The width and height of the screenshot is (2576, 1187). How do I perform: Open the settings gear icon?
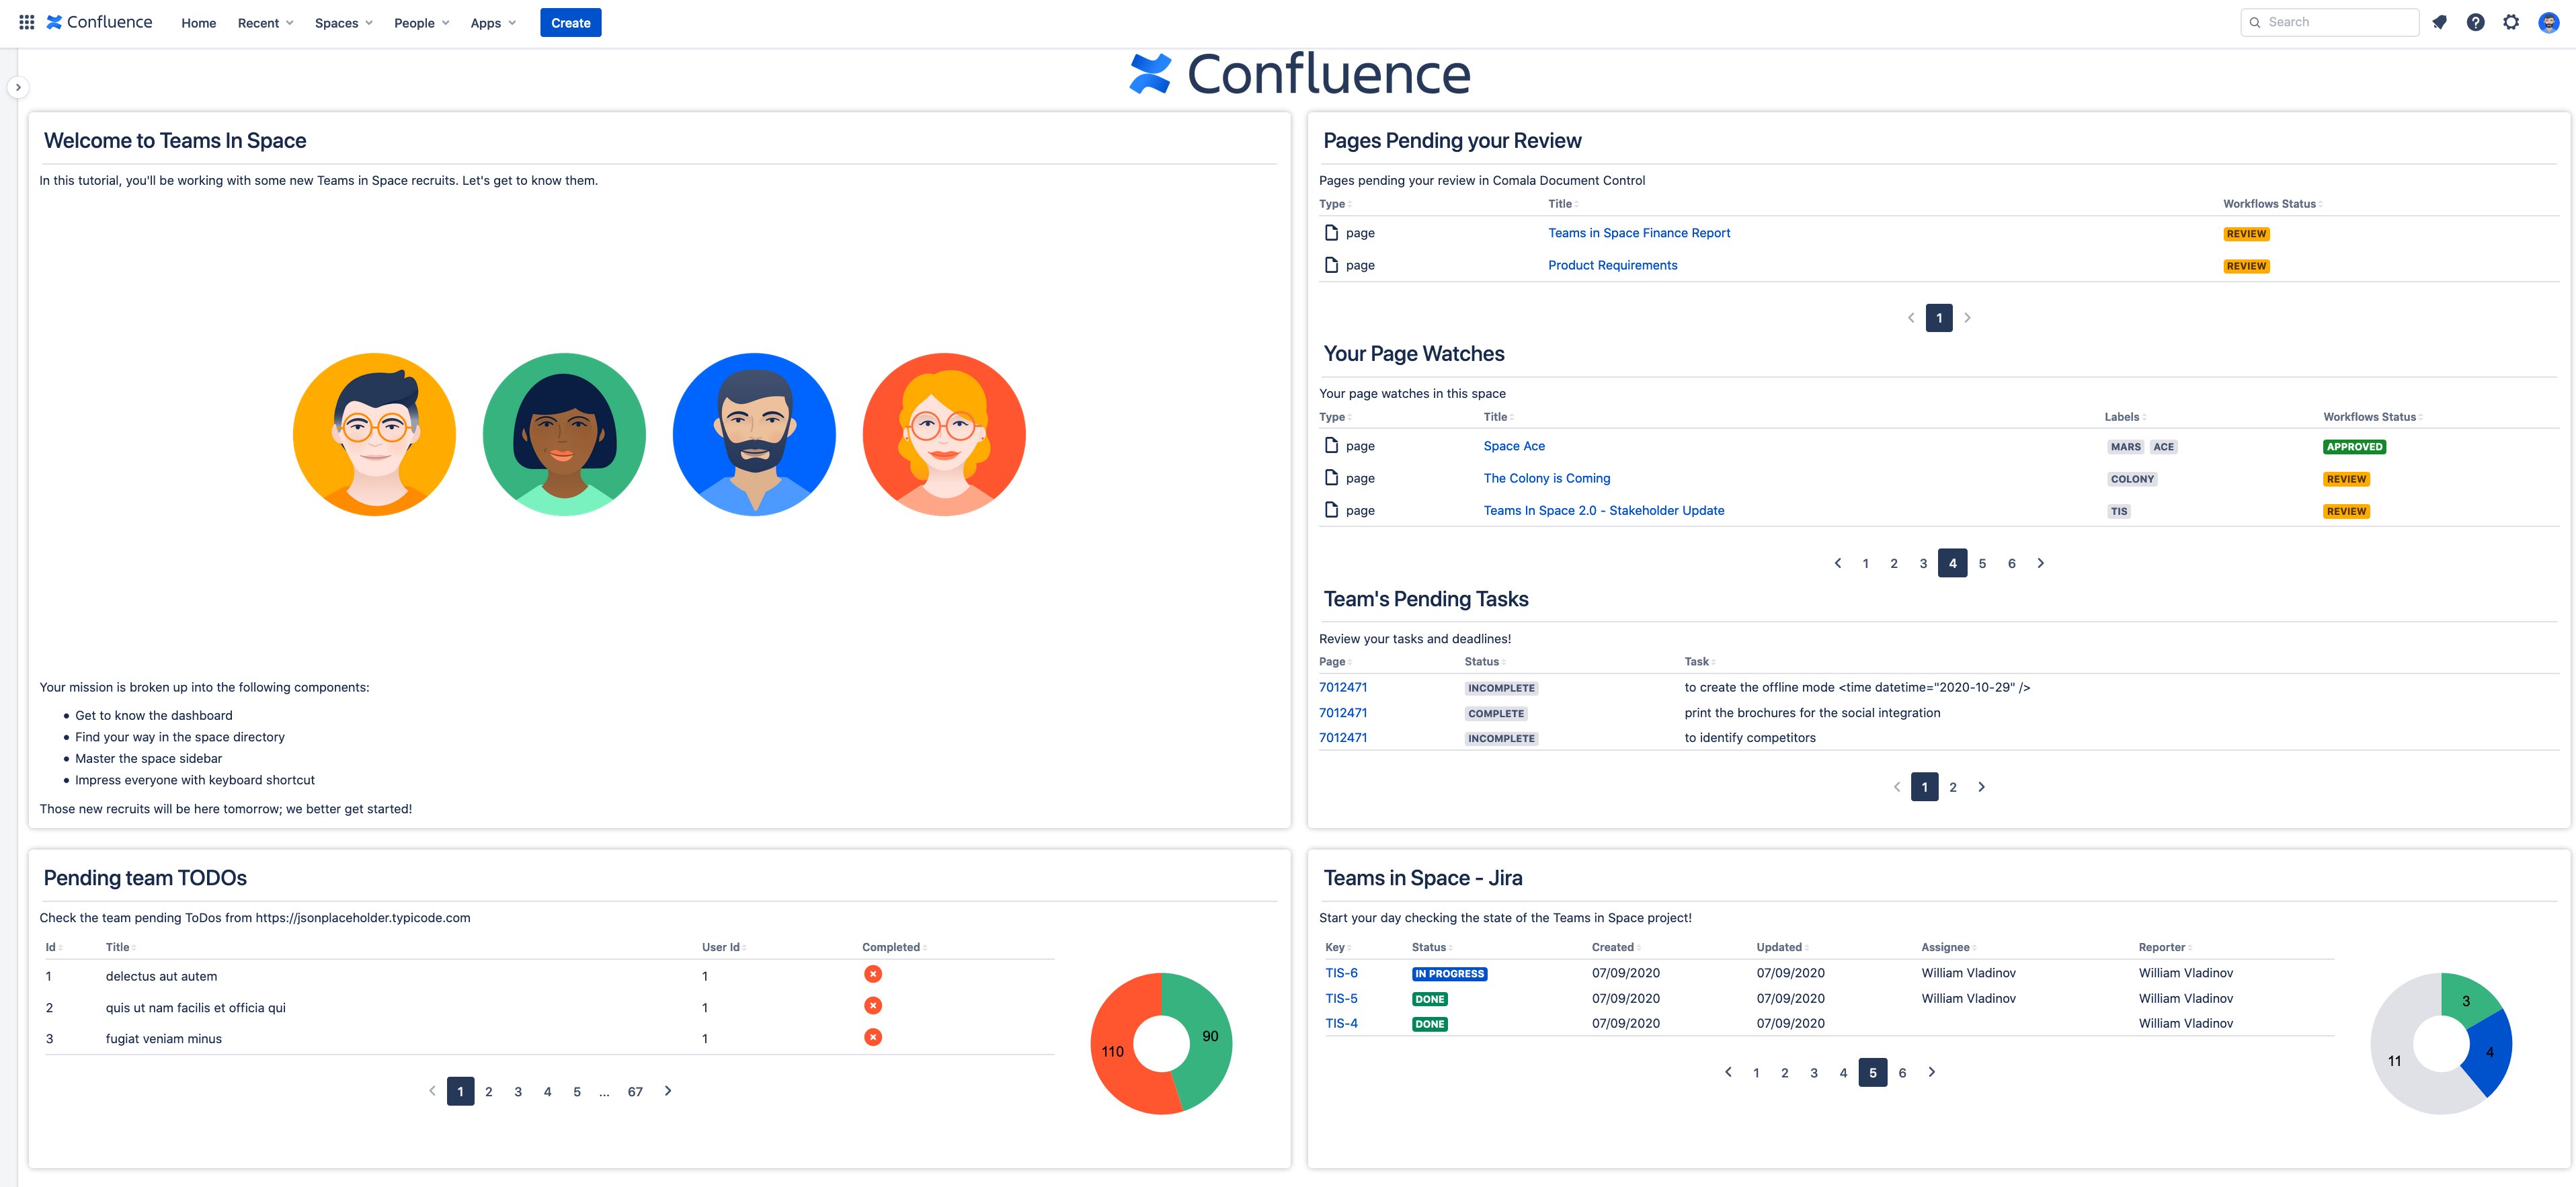pos(2511,22)
